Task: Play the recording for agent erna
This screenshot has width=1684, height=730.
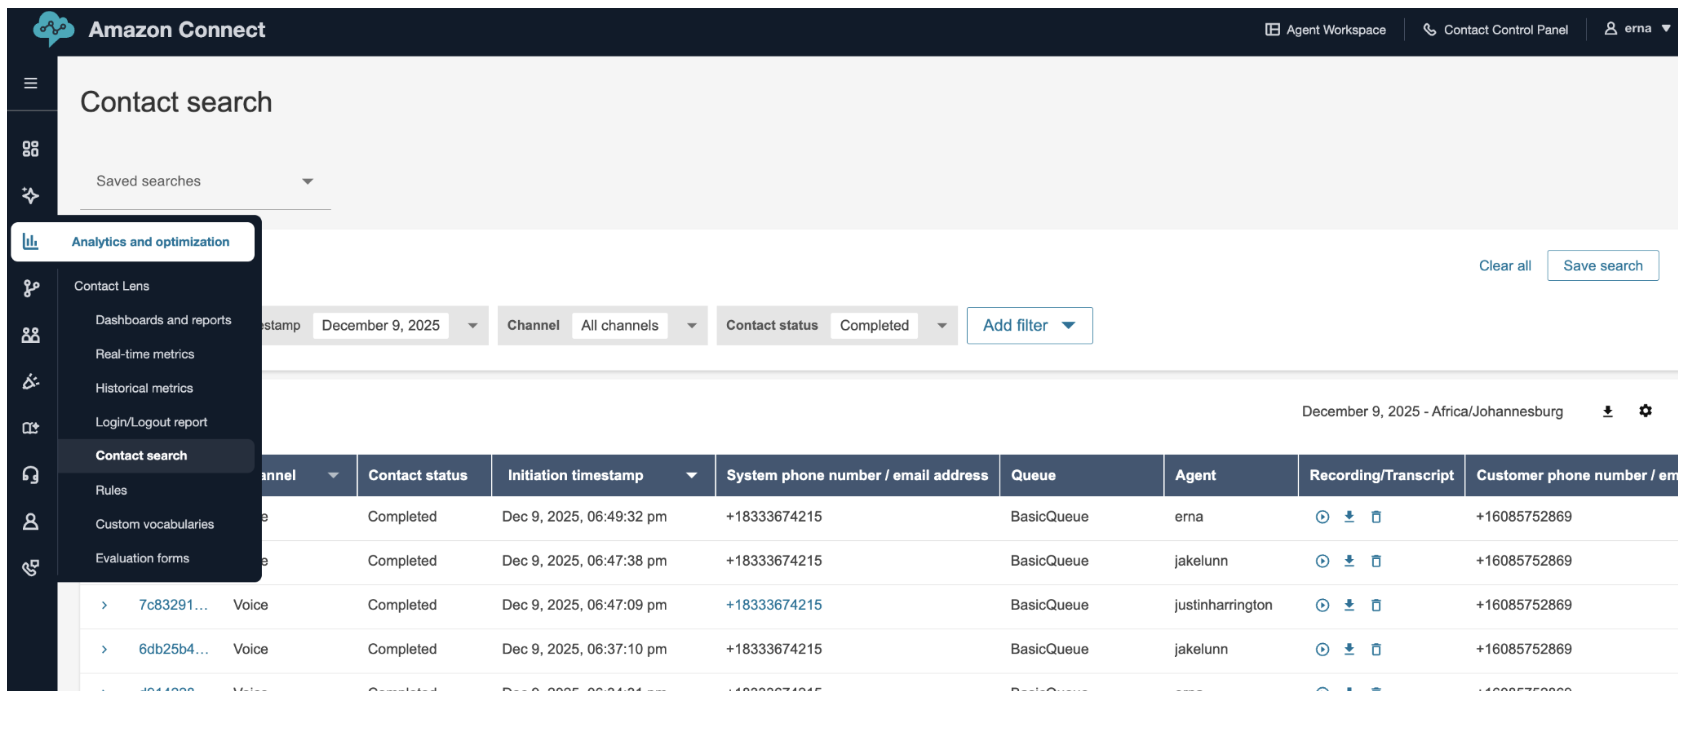Action: click(1322, 517)
